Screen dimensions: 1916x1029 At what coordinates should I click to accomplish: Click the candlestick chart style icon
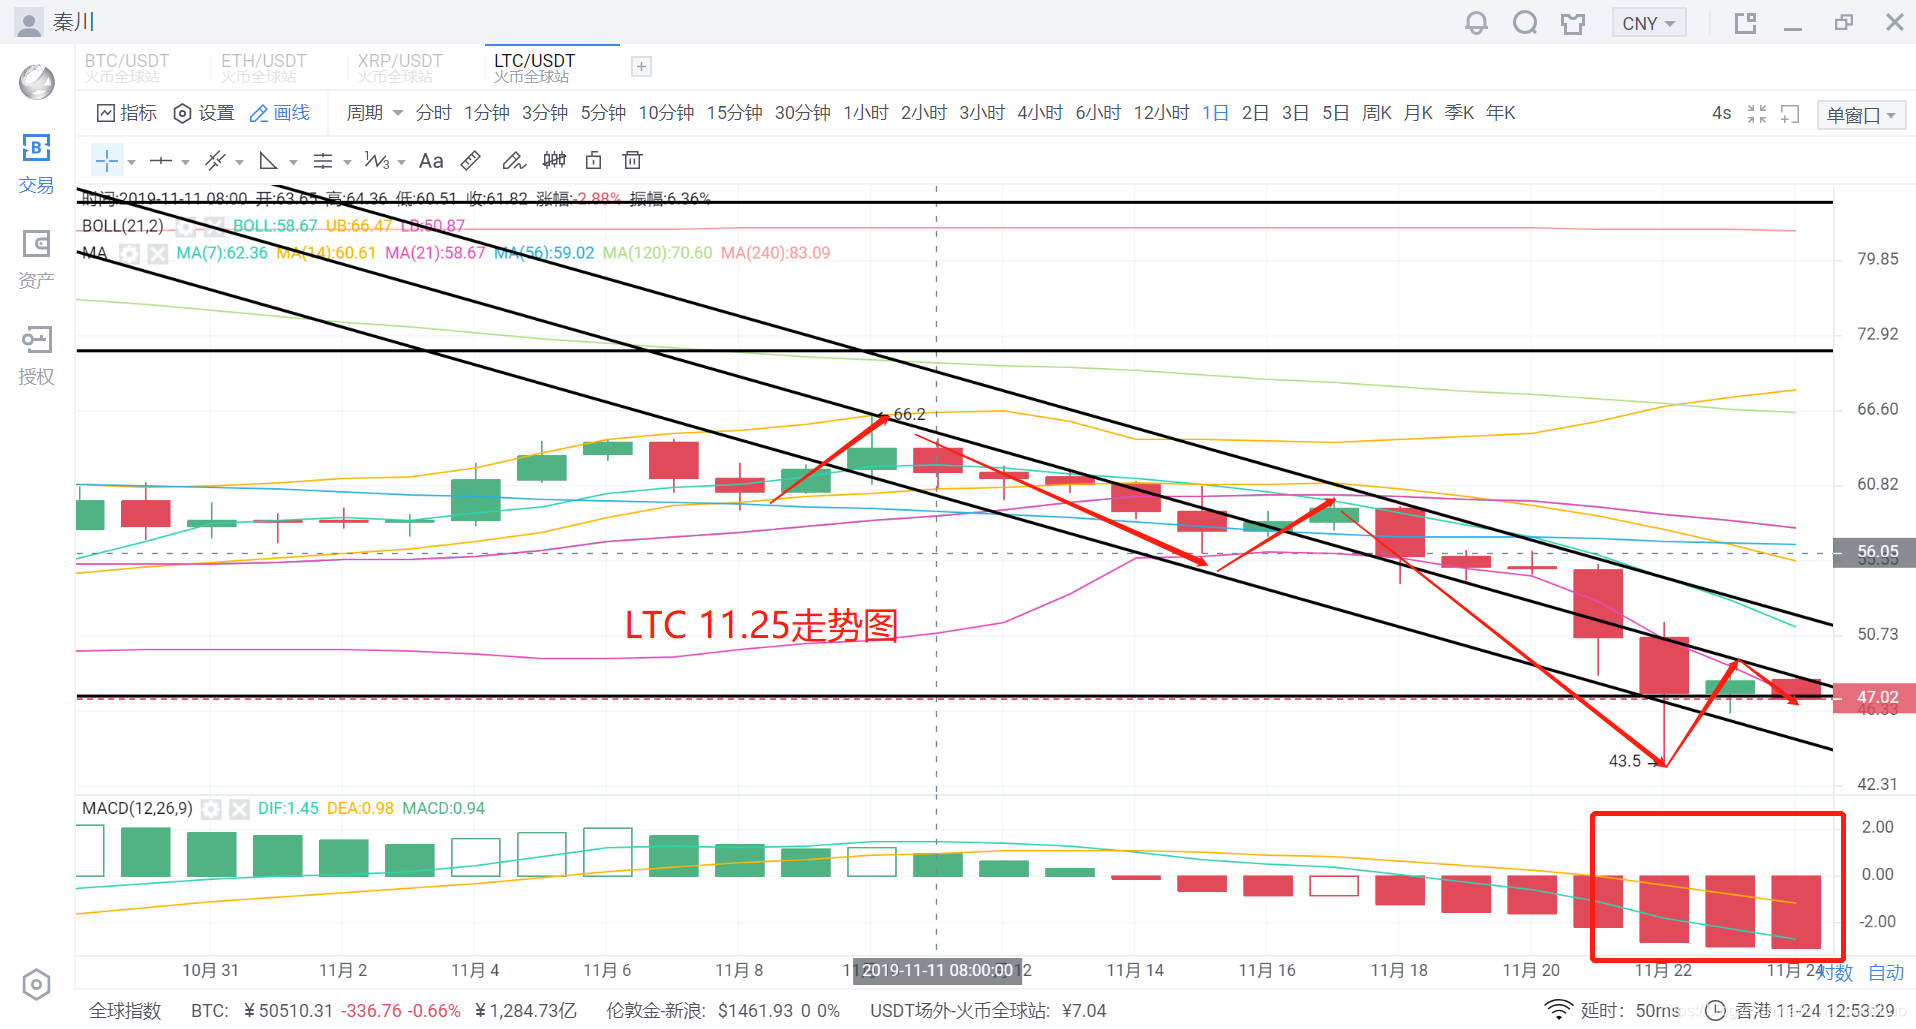pyautogui.click(x=554, y=160)
